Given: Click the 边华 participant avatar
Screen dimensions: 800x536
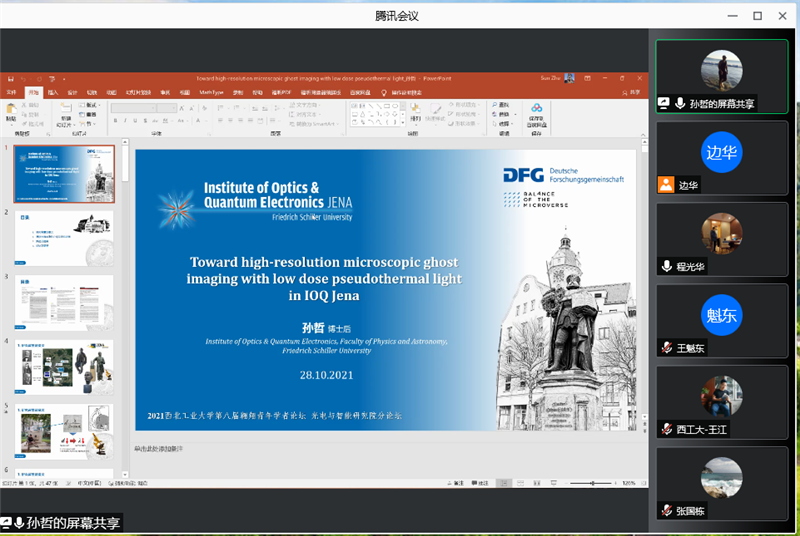Looking at the screenshot, I should pyautogui.click(x=721, y=152).
